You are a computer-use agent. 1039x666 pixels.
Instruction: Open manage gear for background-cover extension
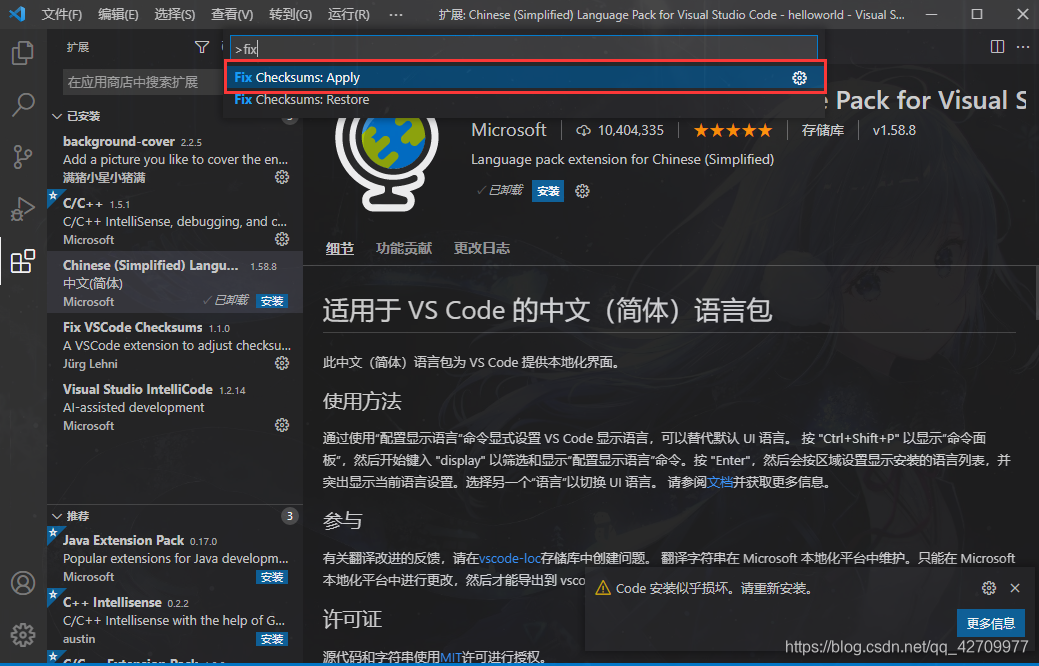[282, 177]
